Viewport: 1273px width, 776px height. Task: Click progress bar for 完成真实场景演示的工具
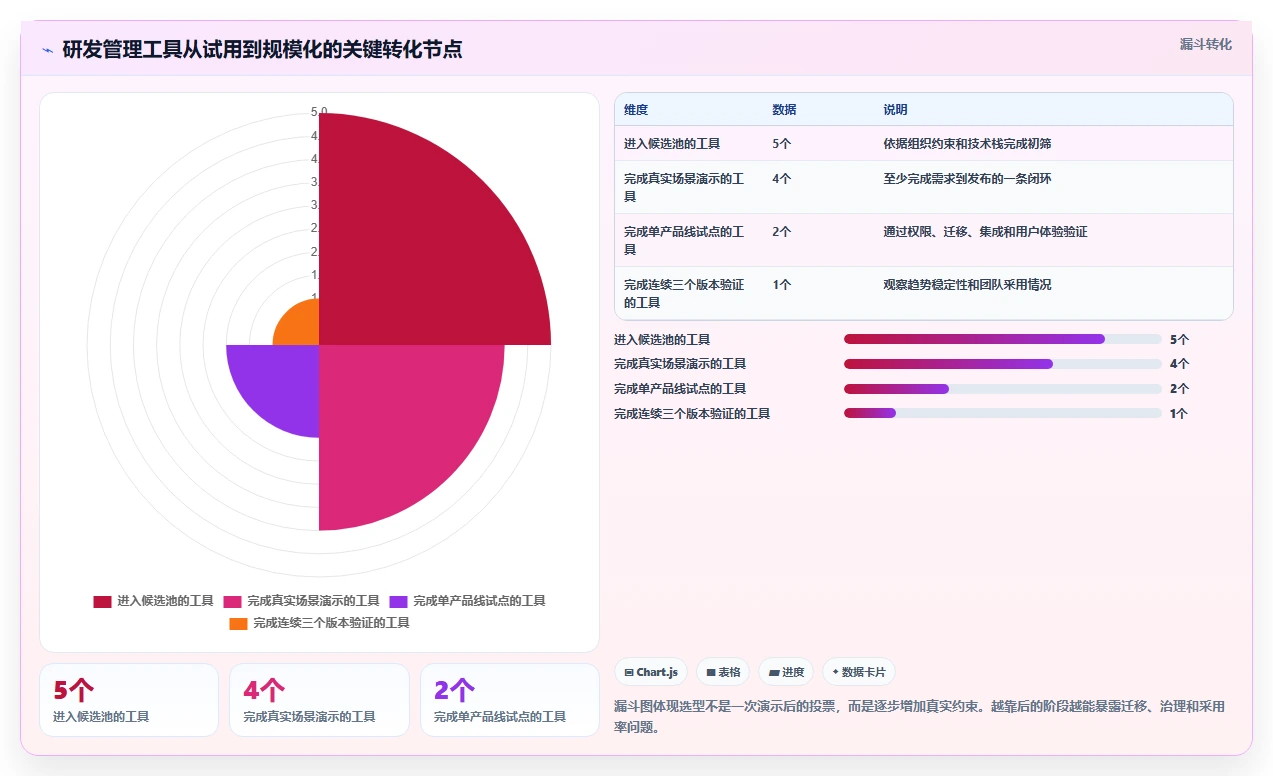1003,364
